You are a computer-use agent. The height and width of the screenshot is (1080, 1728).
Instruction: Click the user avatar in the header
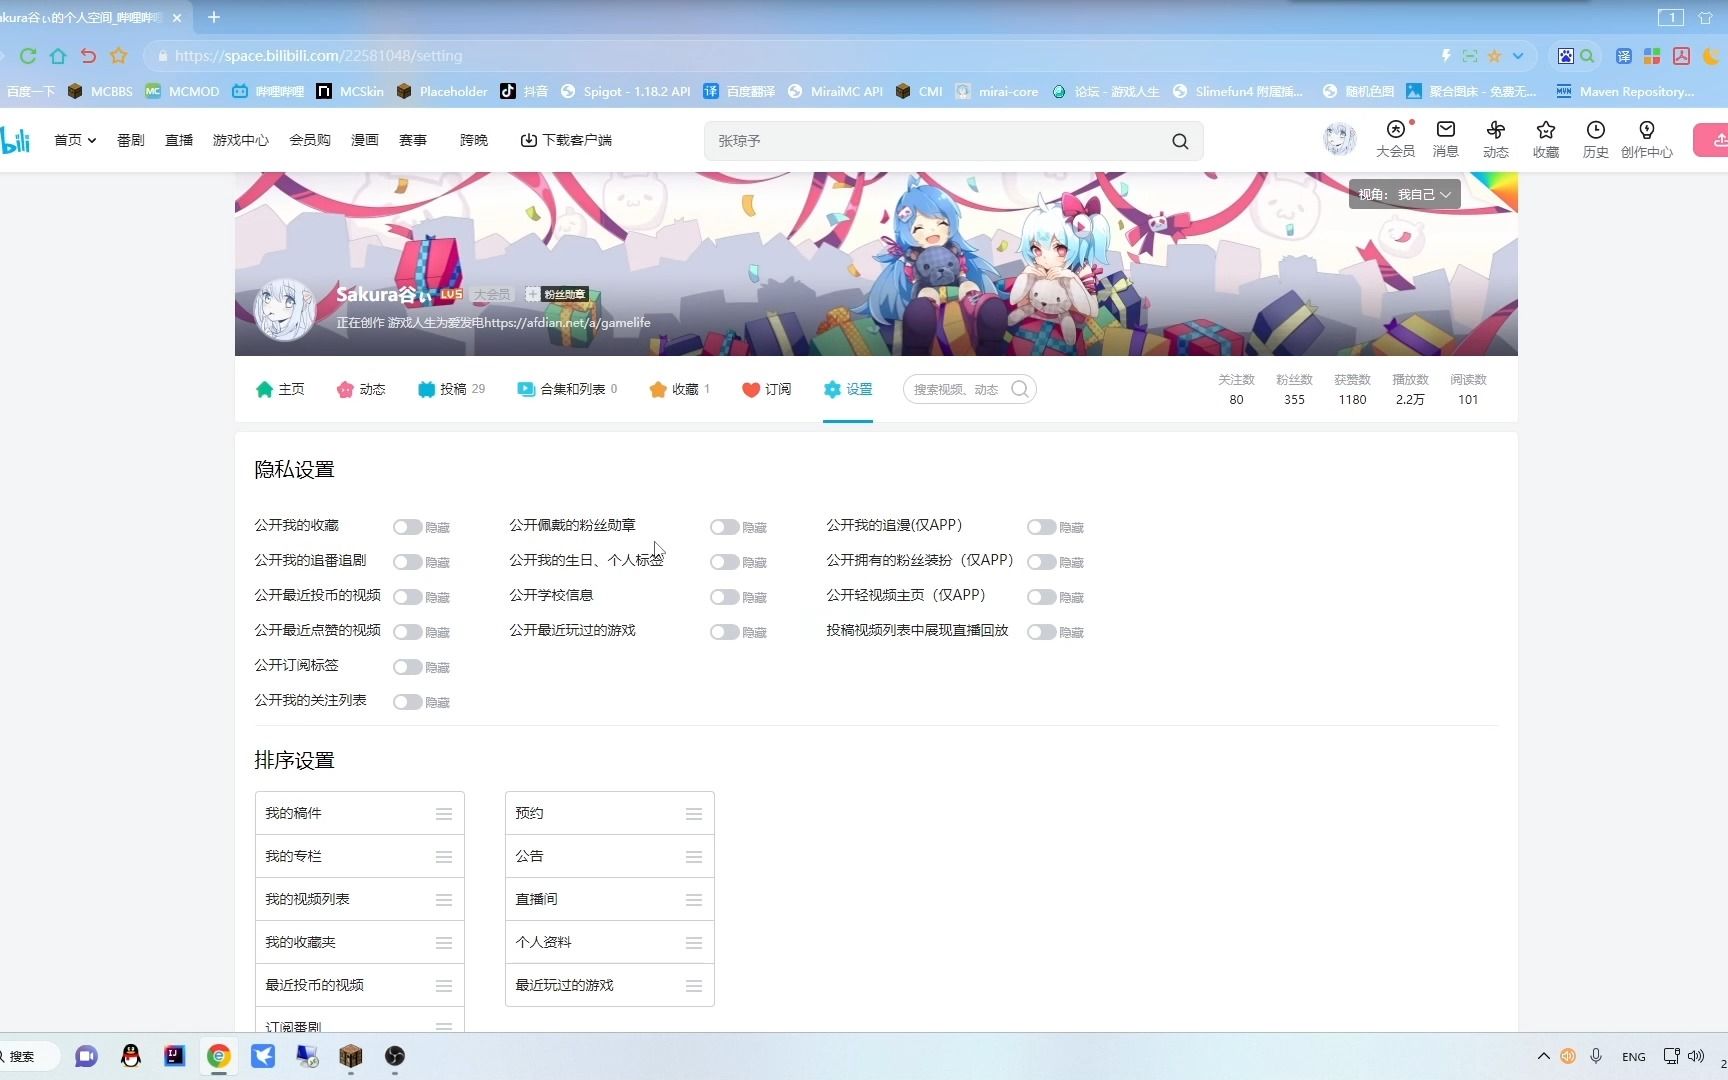[x=1339, y=138]
